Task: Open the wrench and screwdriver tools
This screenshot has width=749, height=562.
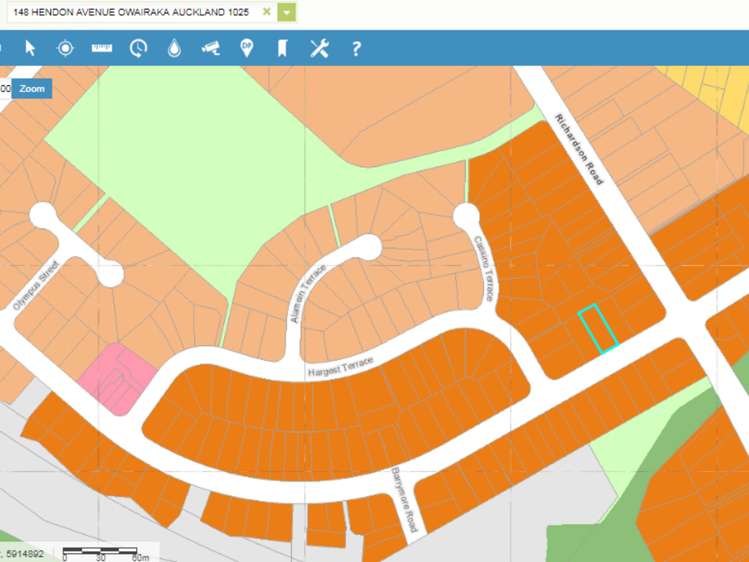Action: [x=319, y=48]
